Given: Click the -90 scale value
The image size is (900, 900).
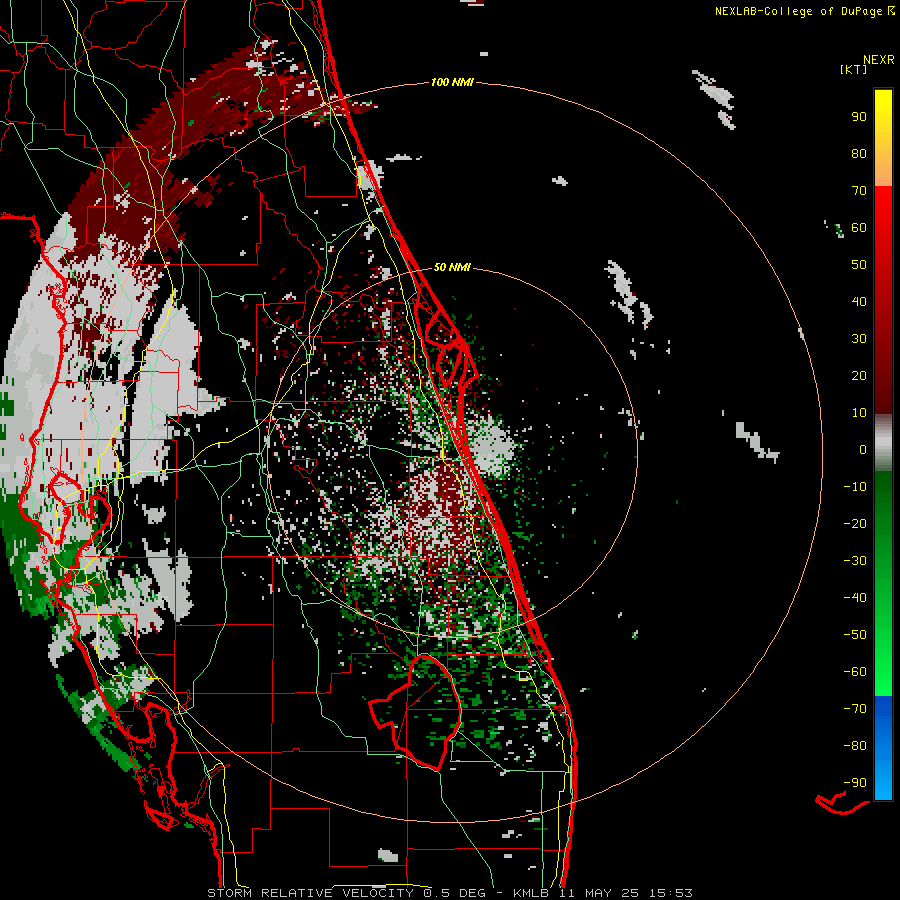Looking at the screenshot, I should 855,783.
